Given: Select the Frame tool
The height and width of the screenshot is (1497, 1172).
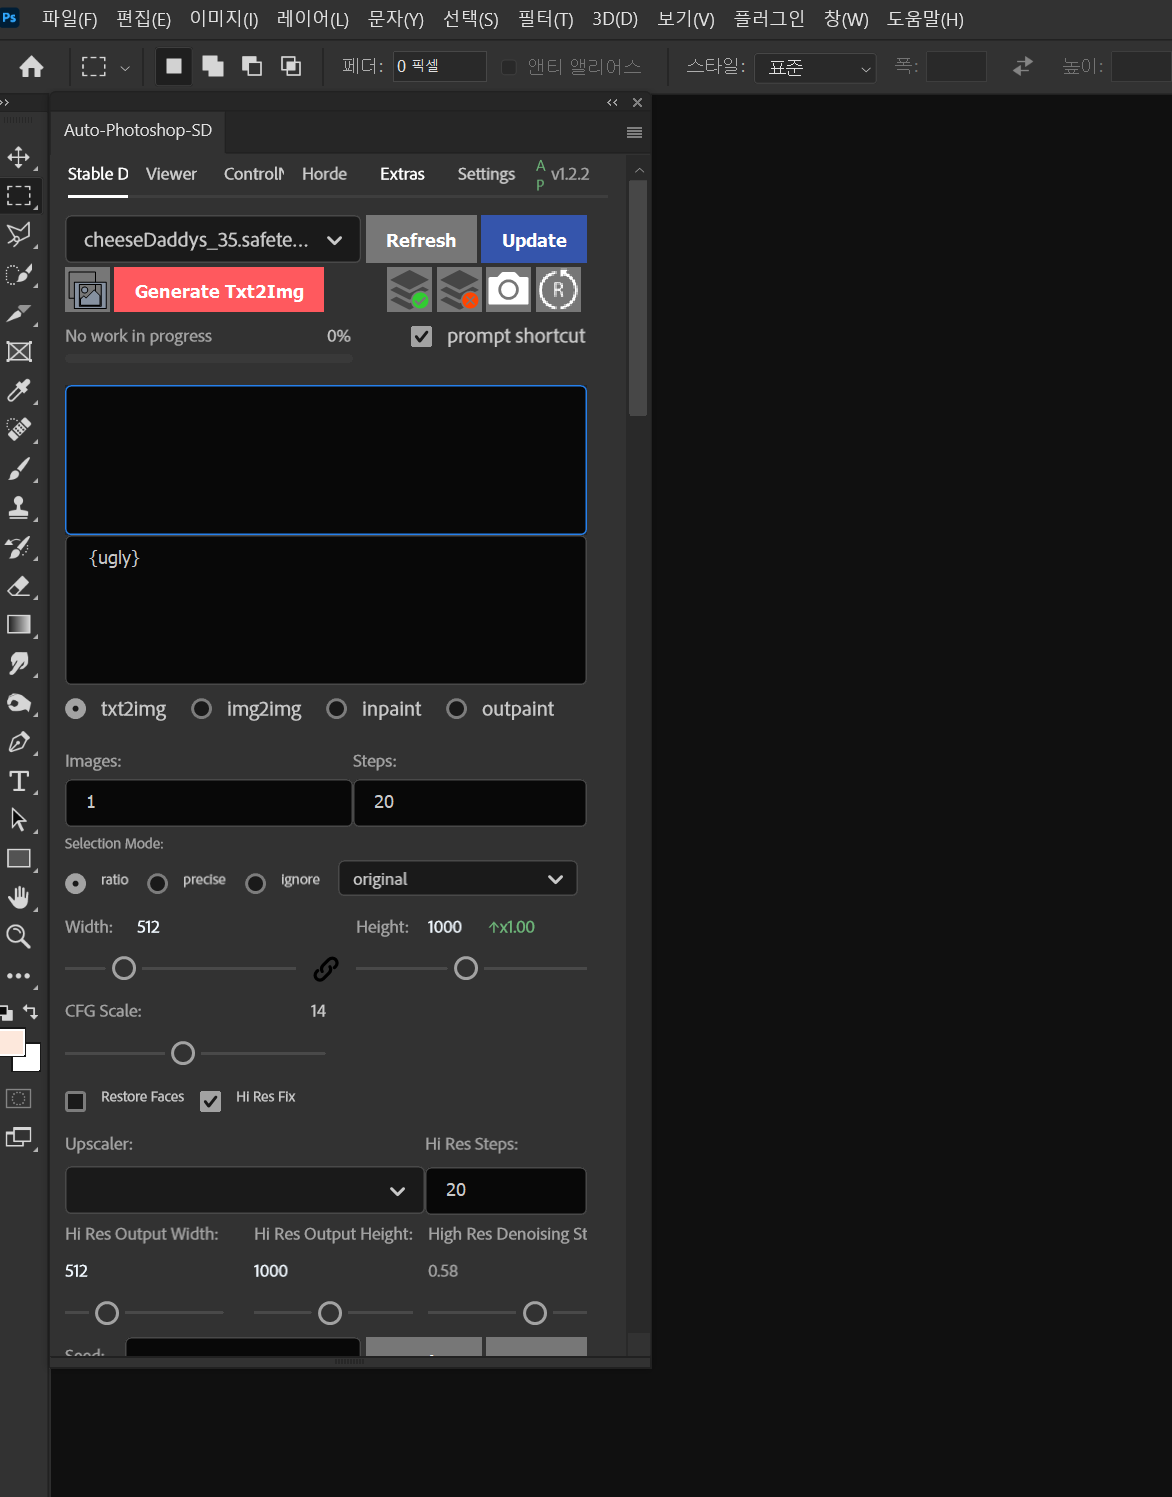Looking at the screenshot, I should tap(18, 352).
